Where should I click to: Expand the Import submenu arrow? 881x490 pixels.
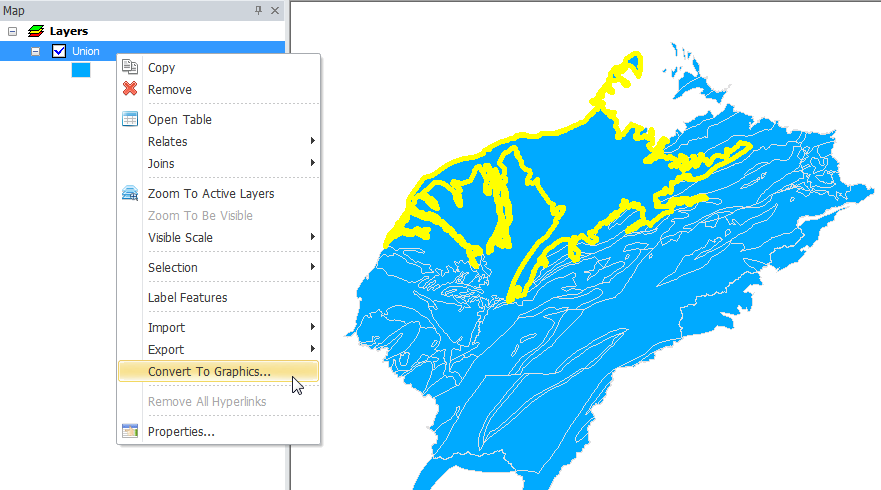point(312,327)
